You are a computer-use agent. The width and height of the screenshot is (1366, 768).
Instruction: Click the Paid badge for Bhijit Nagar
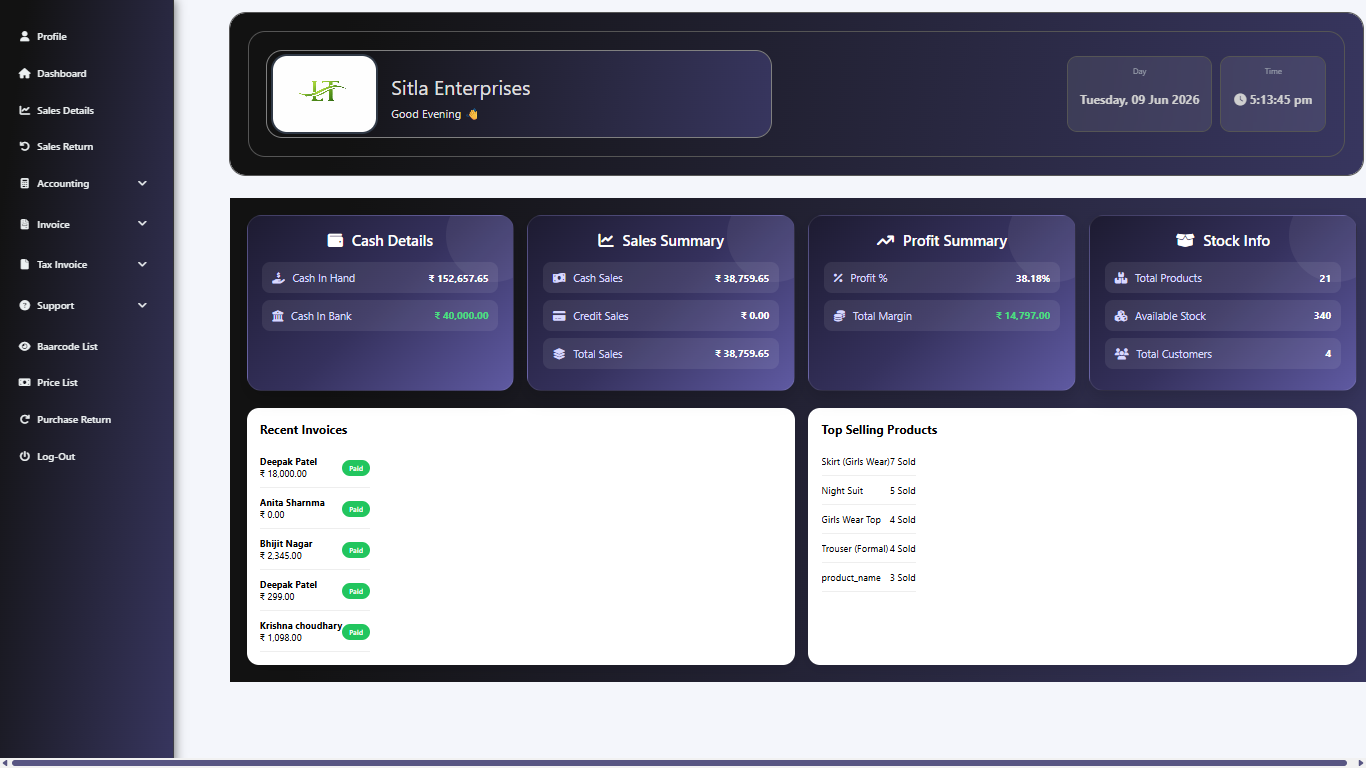click(356, 550)
